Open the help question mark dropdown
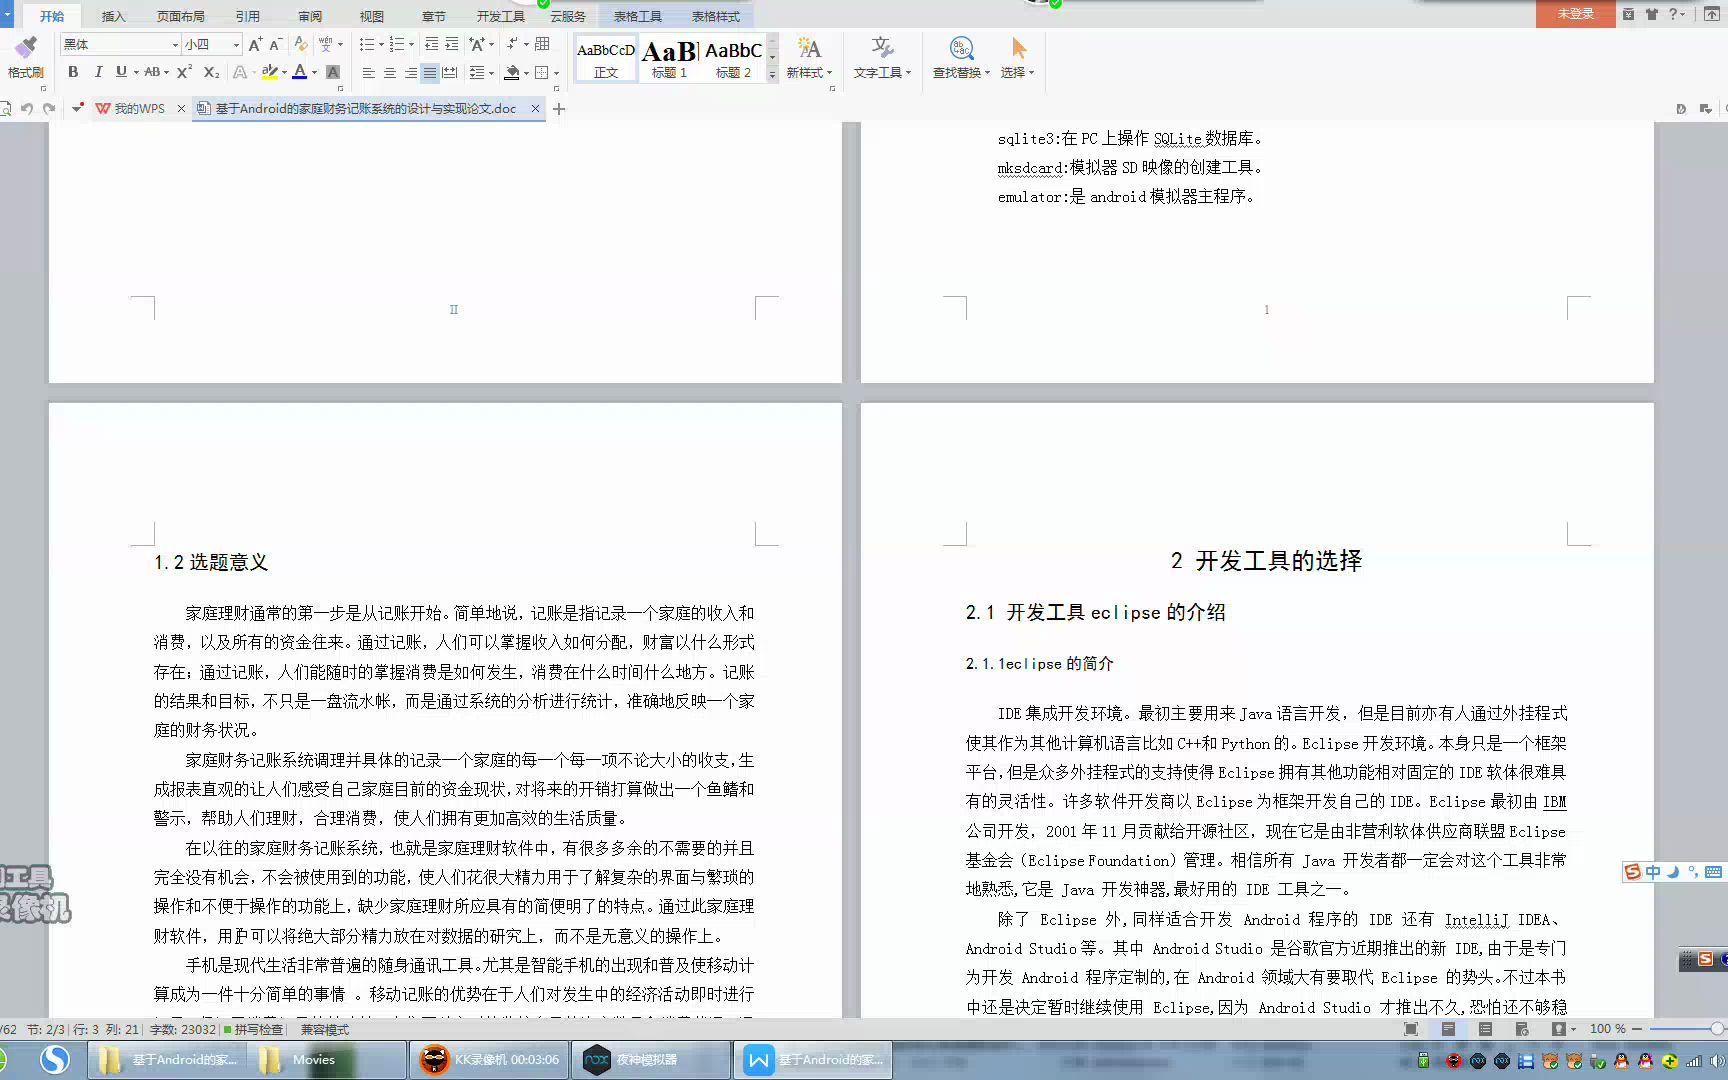The image size is (1728, 1080). click(x=1677, y=14)
